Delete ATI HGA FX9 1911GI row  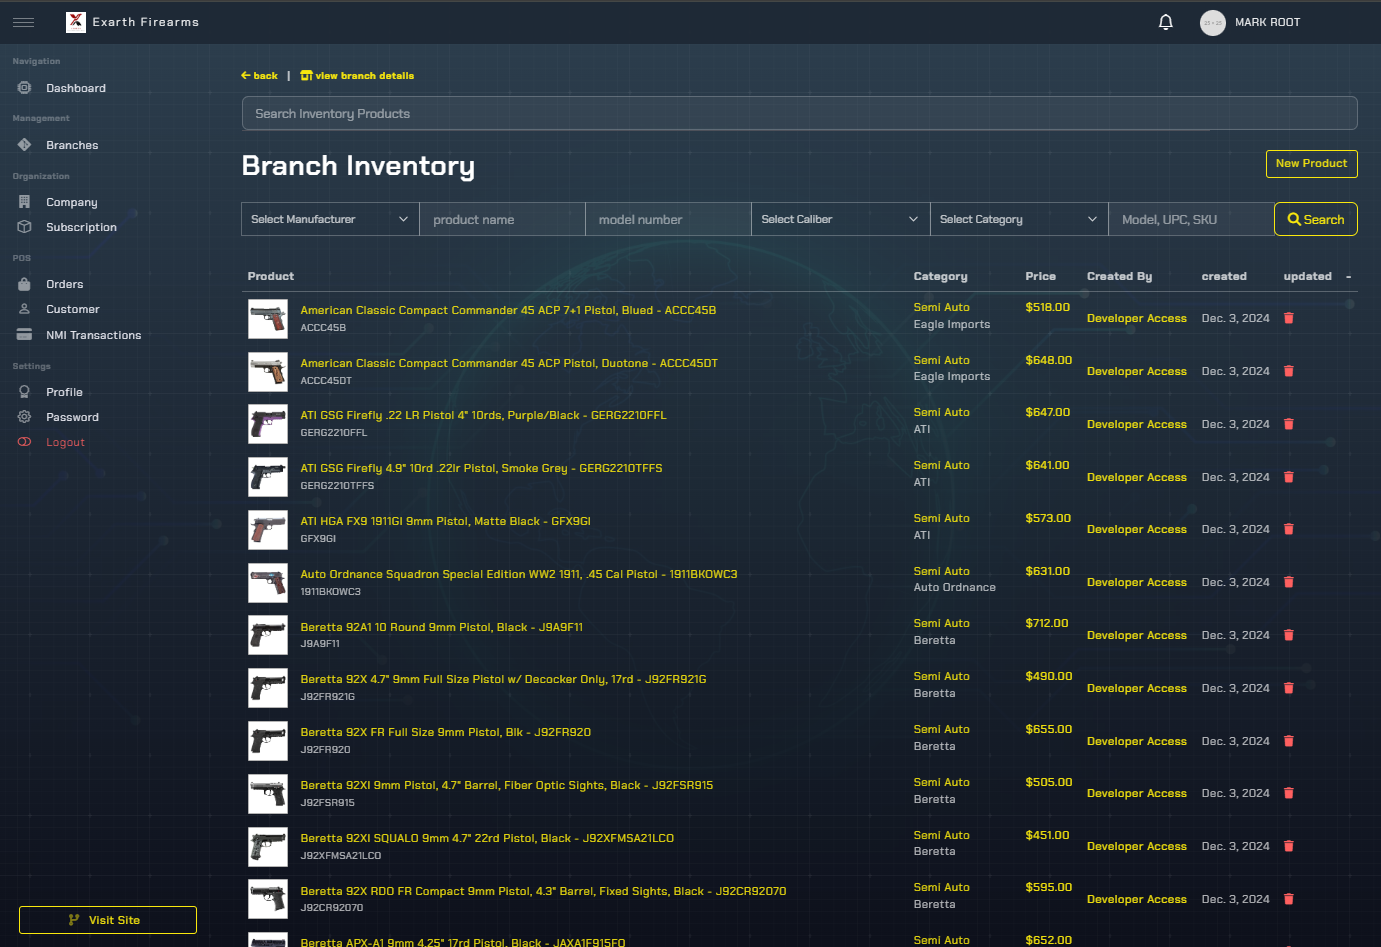click(1289, 529)
